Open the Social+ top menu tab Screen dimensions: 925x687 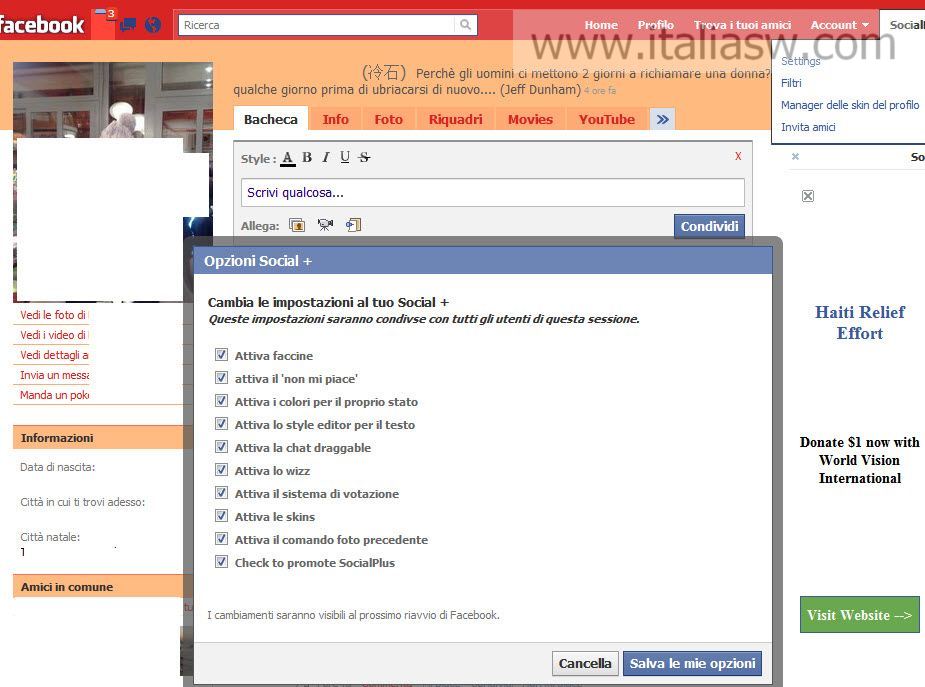coord(903,25)
